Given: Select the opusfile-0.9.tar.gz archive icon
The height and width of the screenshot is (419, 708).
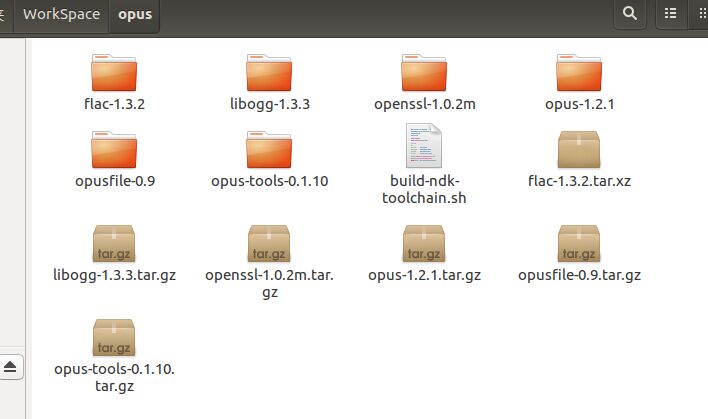Looking at the screenshot, I should click(579, 244).
